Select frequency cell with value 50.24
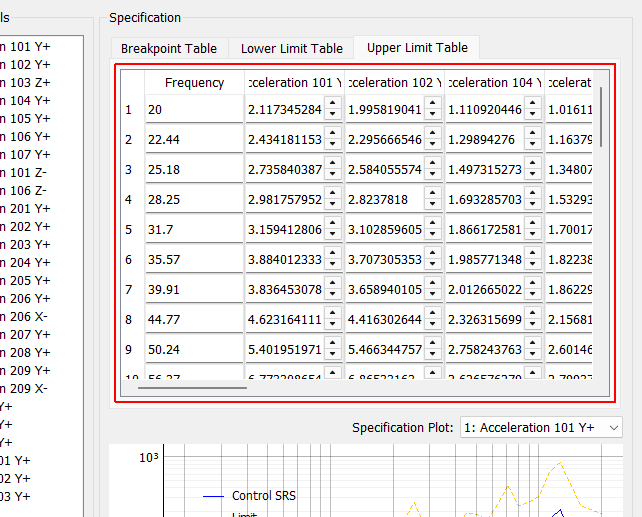 pyautogui.click(x=194, y=349)
